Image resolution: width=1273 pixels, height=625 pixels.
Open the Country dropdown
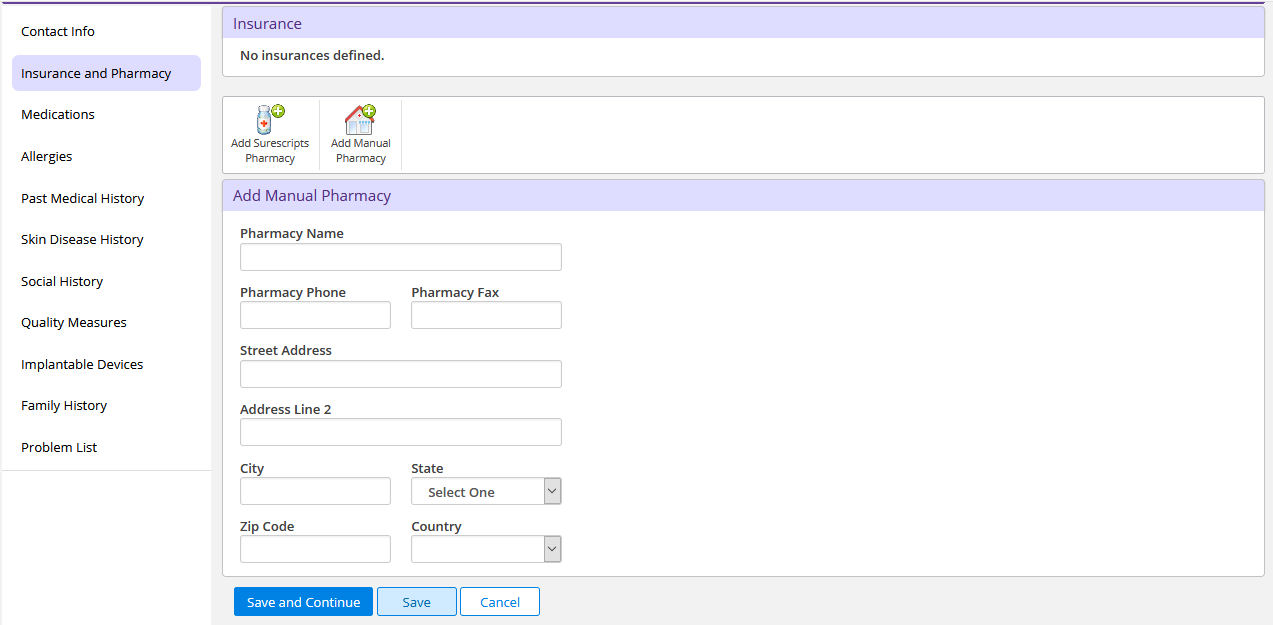click(486, 549)
